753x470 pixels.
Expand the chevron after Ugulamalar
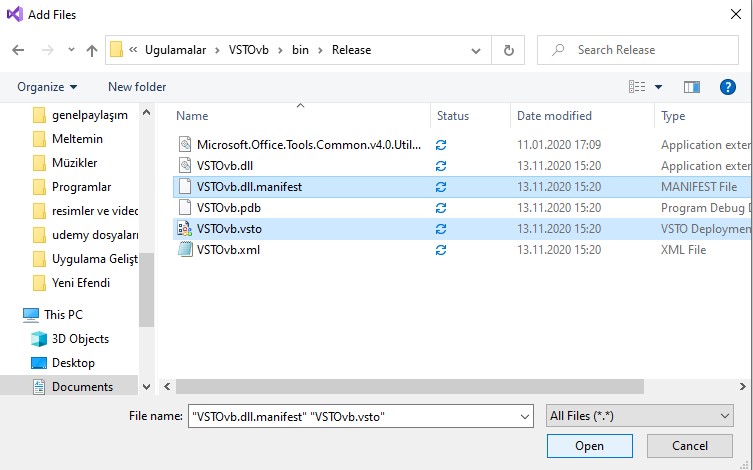[x=217, y=50]
